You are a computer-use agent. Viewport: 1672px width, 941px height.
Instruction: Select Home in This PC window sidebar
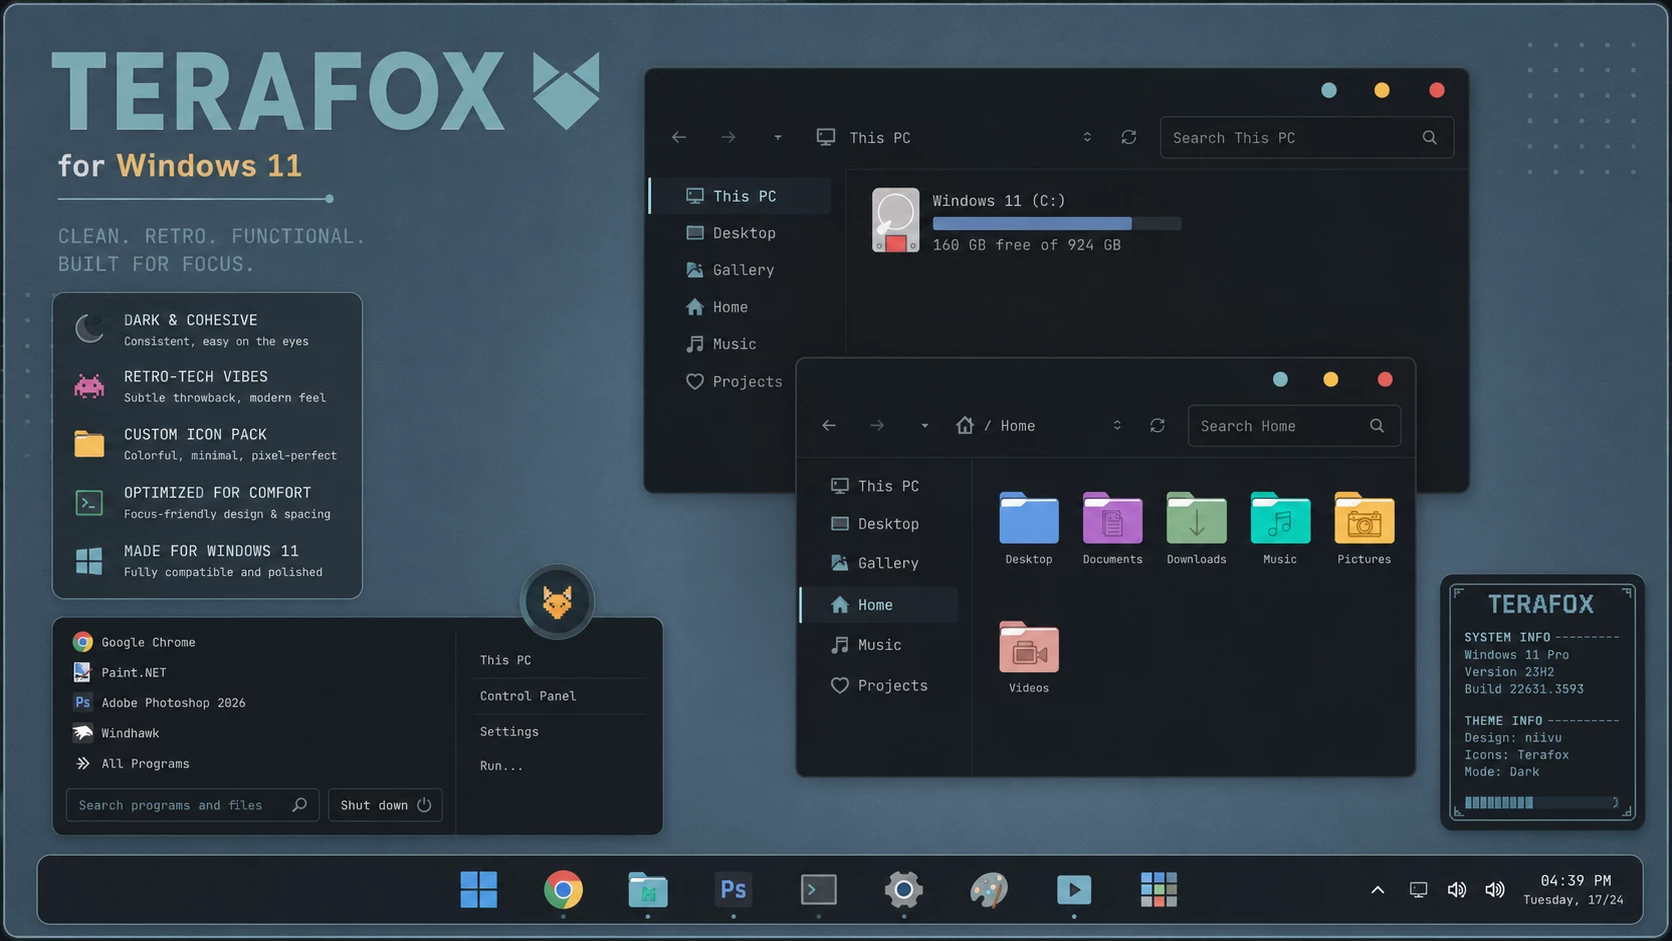741,307
